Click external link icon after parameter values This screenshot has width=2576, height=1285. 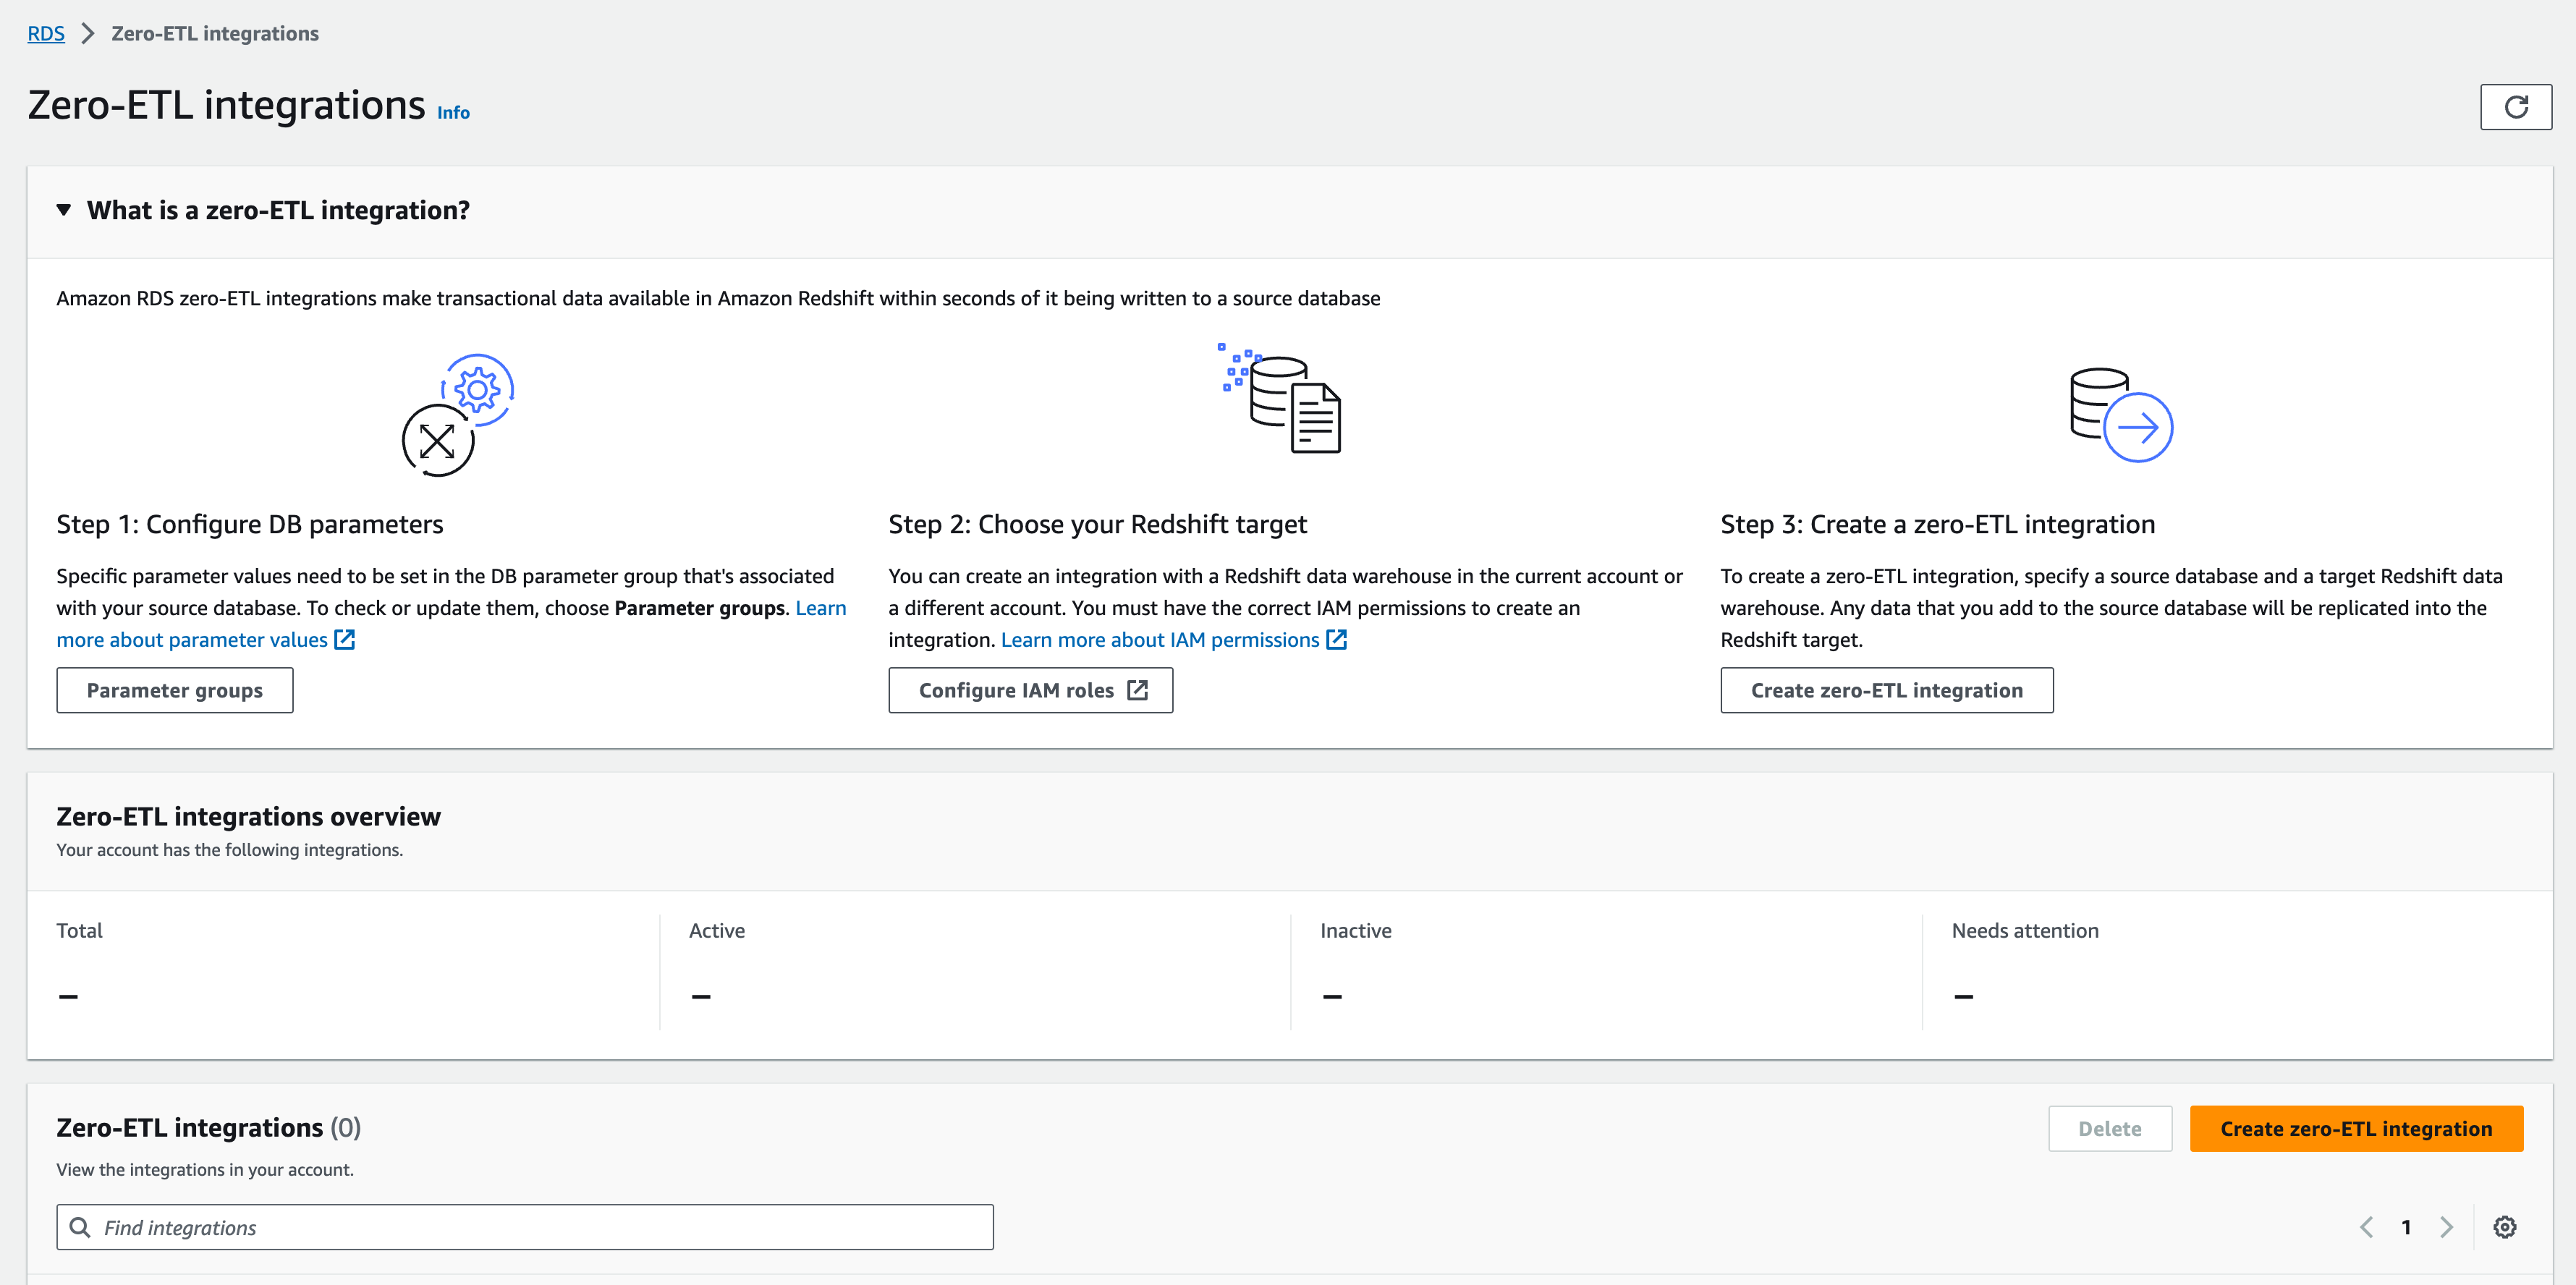[345, 640]
